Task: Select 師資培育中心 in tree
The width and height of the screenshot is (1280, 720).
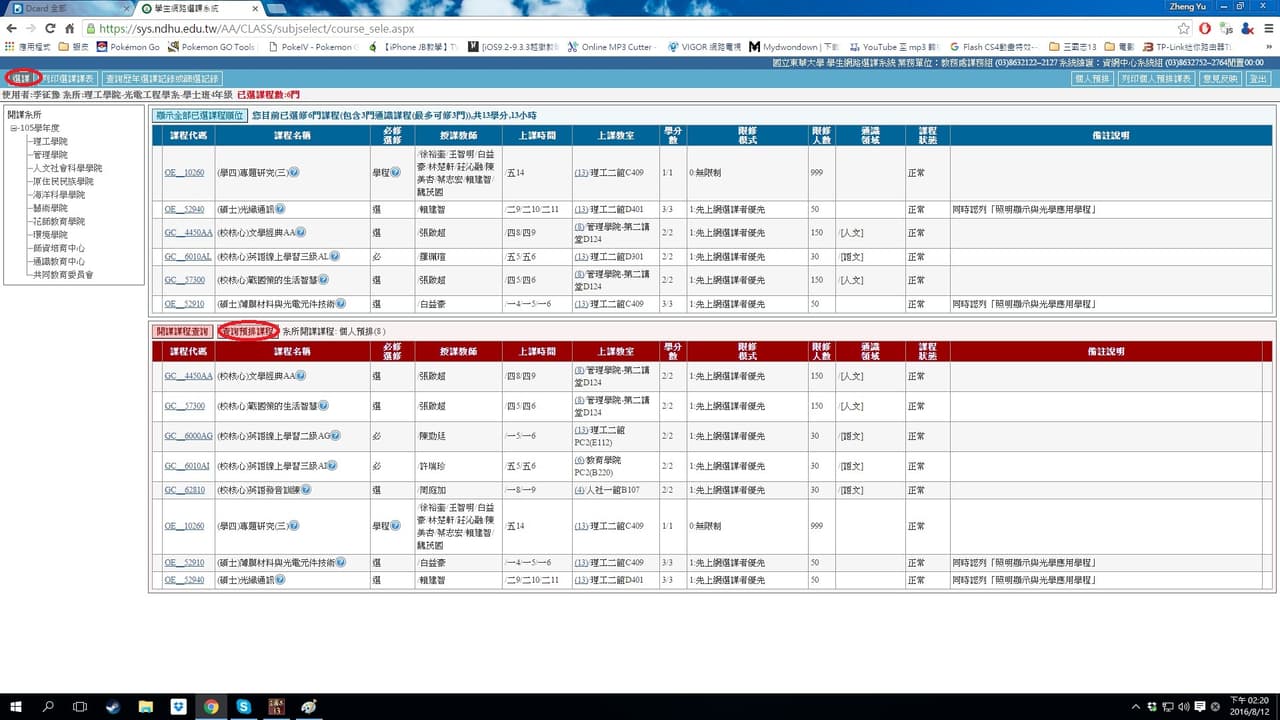Action: point(59,248)
